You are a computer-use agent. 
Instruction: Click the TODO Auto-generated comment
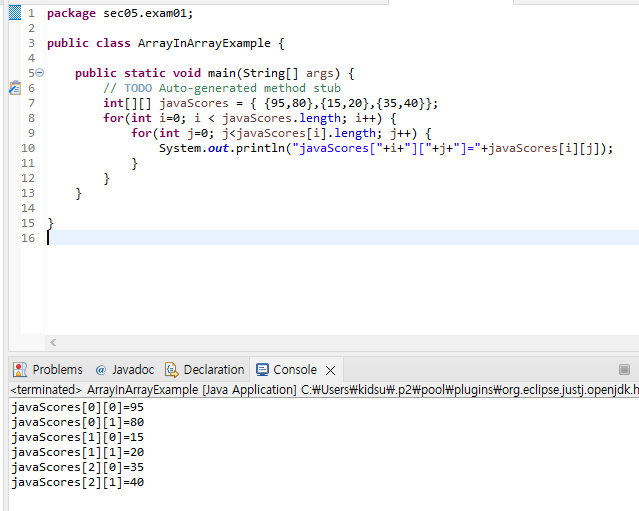pyautogui.click(x=222, y=88)
